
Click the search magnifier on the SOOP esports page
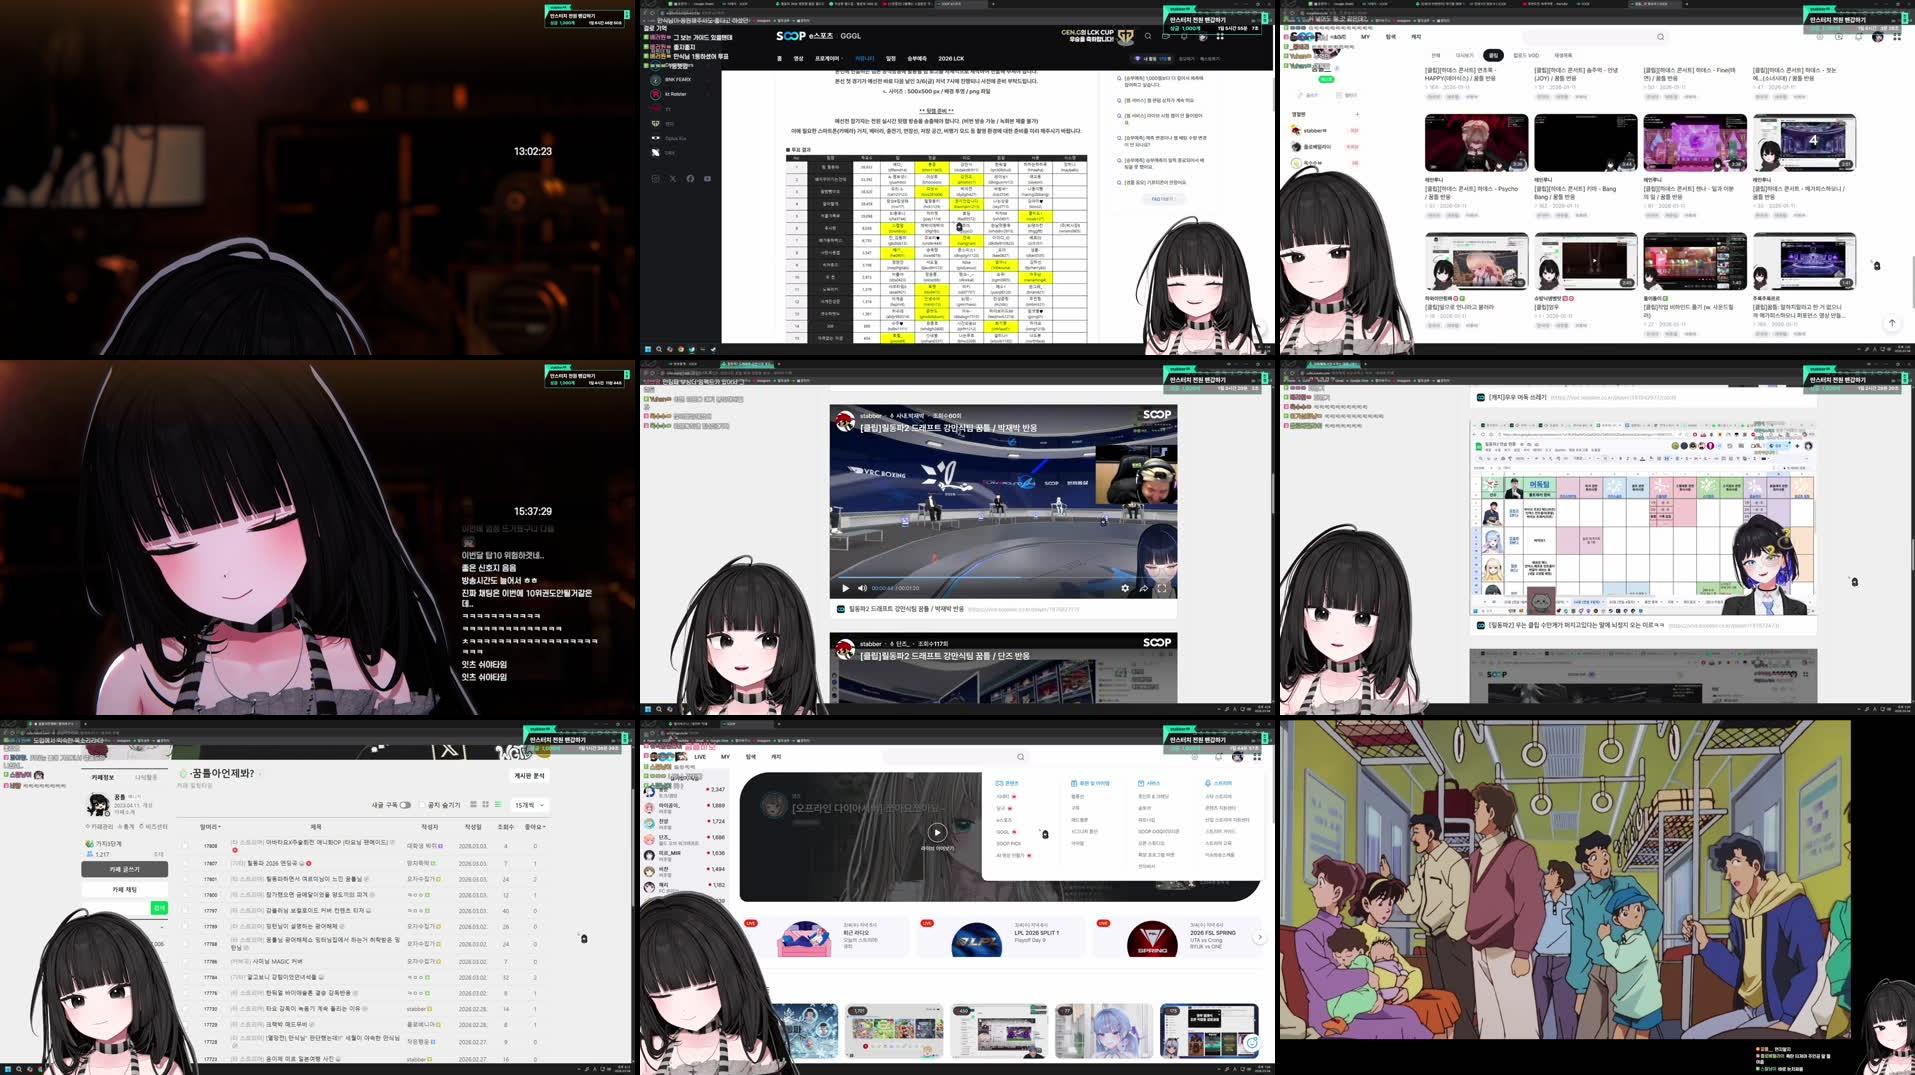click(x=1148, y=36)
